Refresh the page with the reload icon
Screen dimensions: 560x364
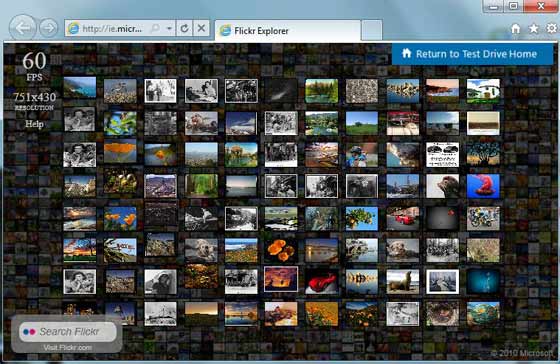pyautogui.click(x=184, y=28)
